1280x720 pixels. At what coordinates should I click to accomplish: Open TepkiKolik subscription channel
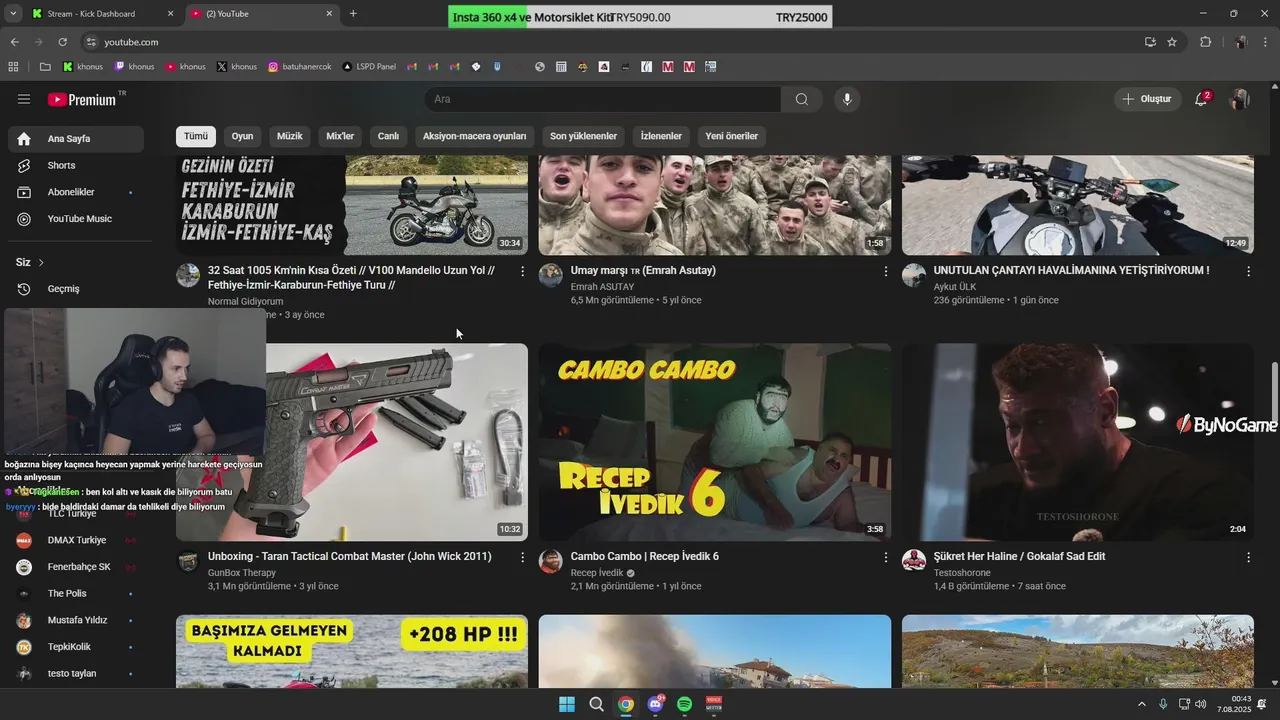pyautogui.click(x=76, y=647)
